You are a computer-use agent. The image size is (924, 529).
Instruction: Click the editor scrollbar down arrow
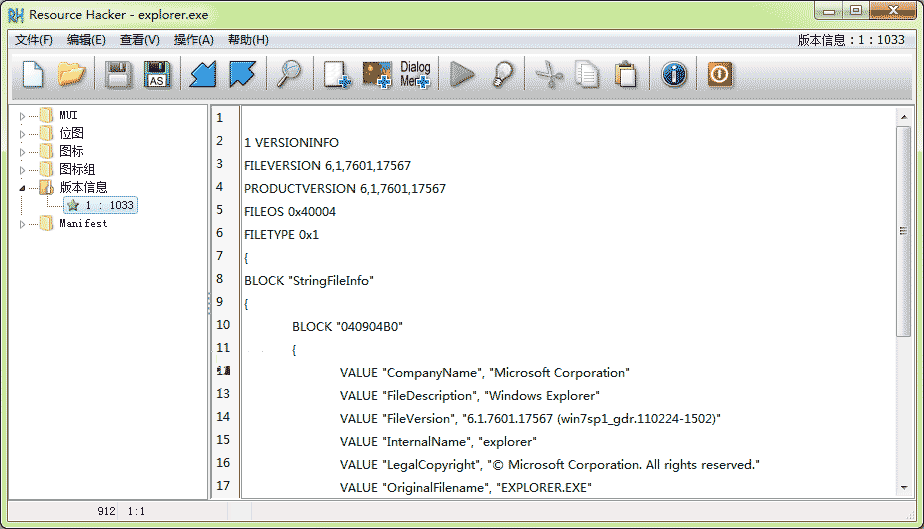pos(904,488)
